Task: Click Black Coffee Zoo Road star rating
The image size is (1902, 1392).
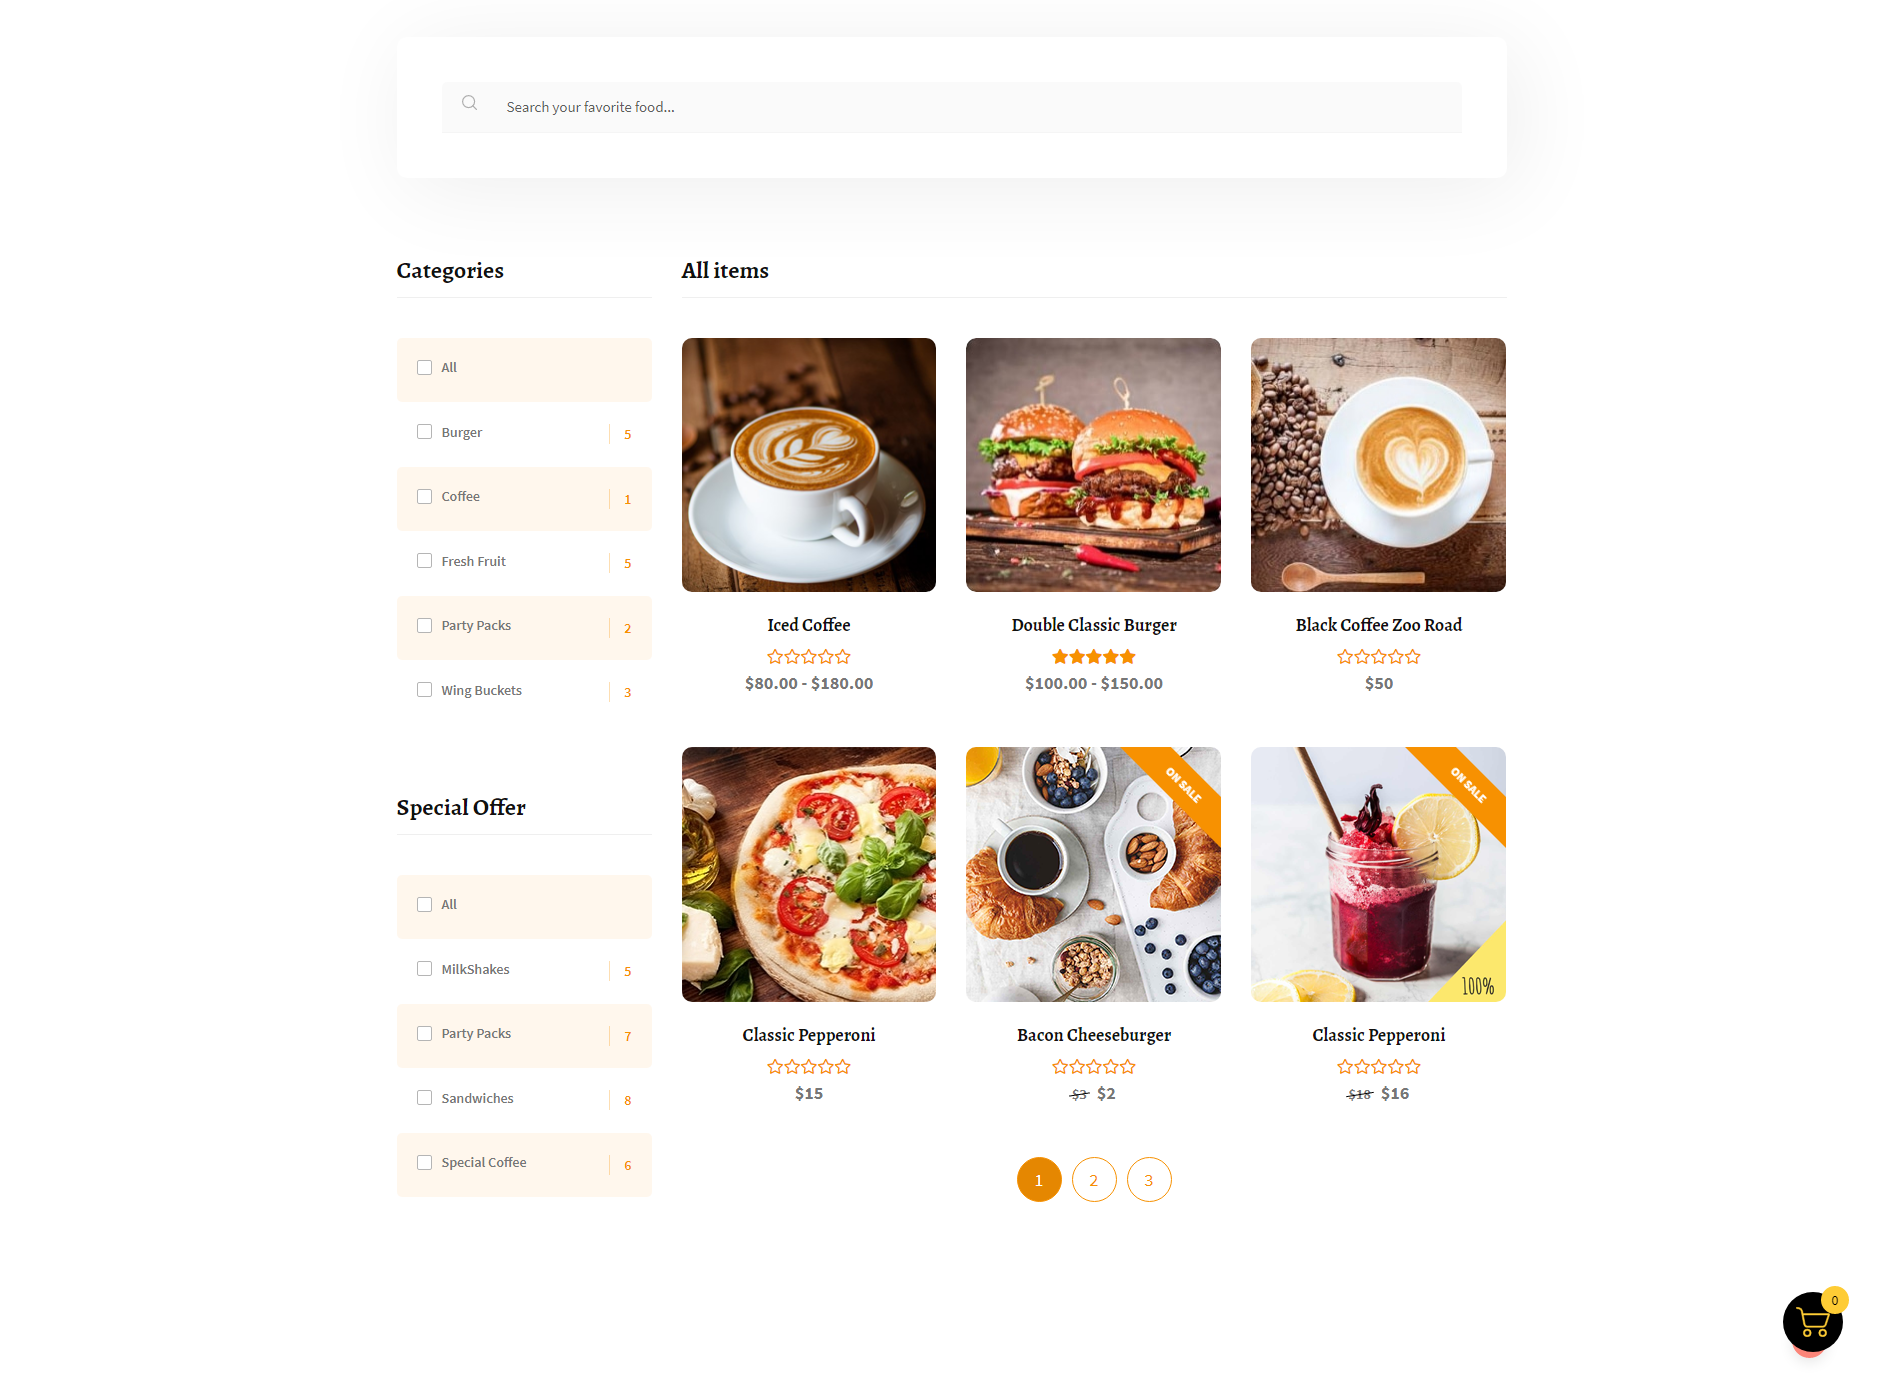Action: pyautogui.click(x=1378, y=657)
